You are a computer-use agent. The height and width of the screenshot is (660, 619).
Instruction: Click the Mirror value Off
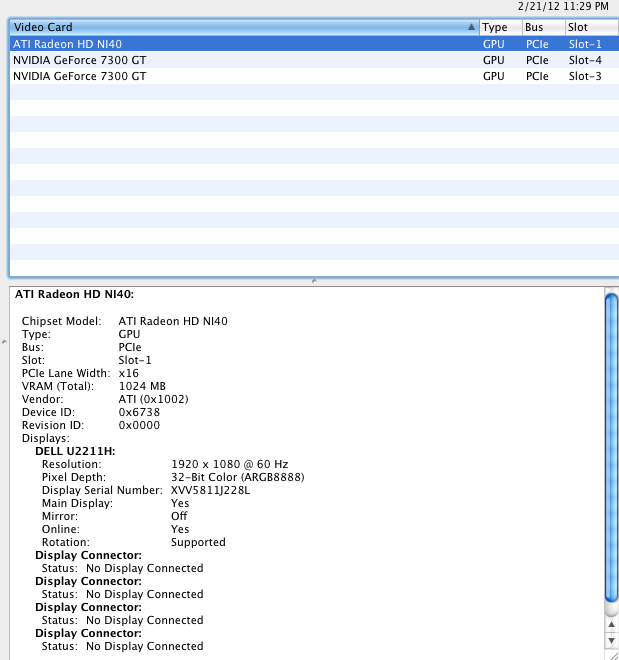pyautogui.click(x=179, y=516)
